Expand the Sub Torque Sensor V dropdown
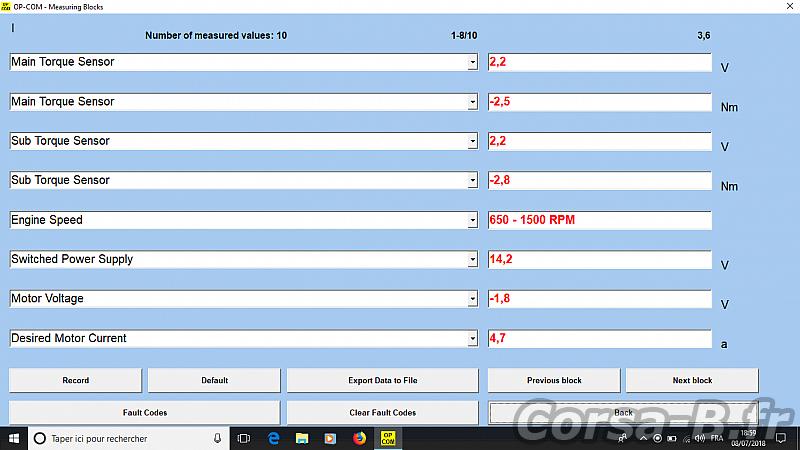800x450 pixels. [472, 141]
